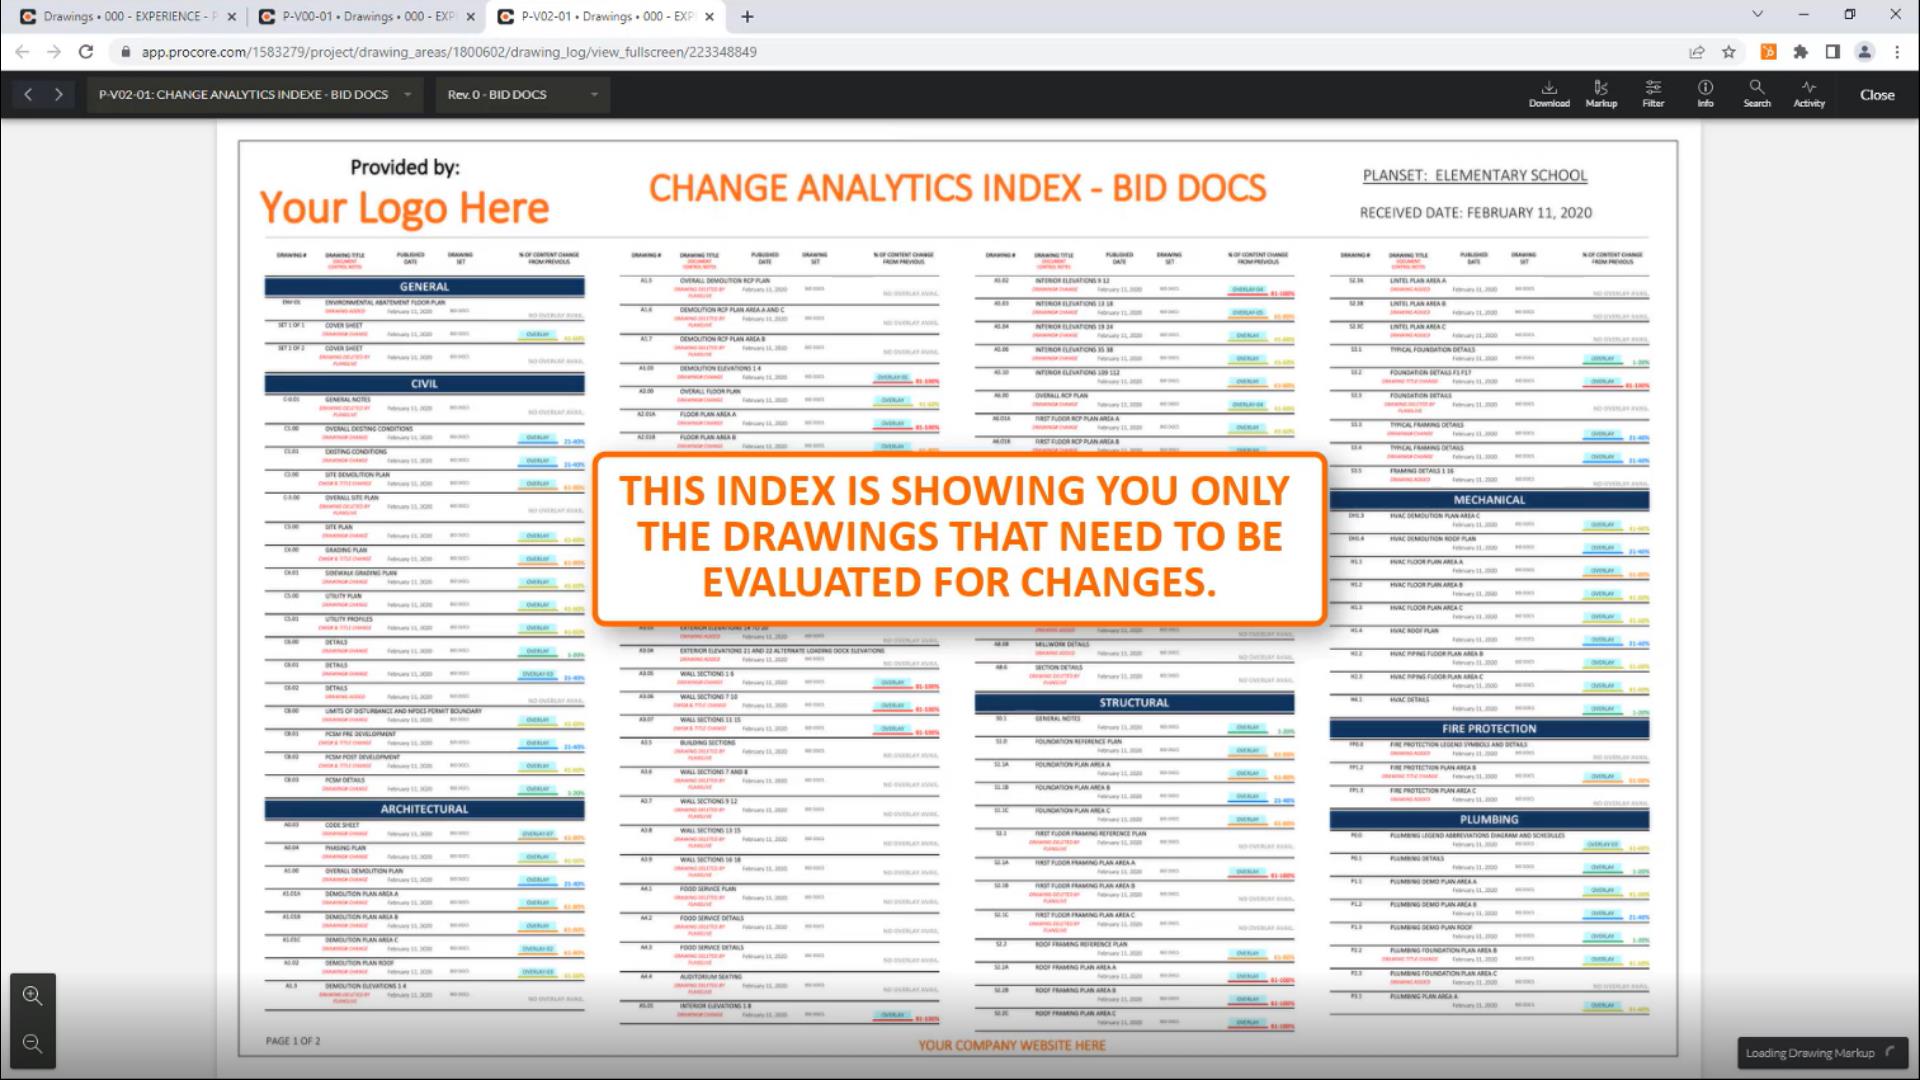Bookmark this page with star icon
The height and width of the screenshot is (1080, 1920).
[x=1728, y=52]
